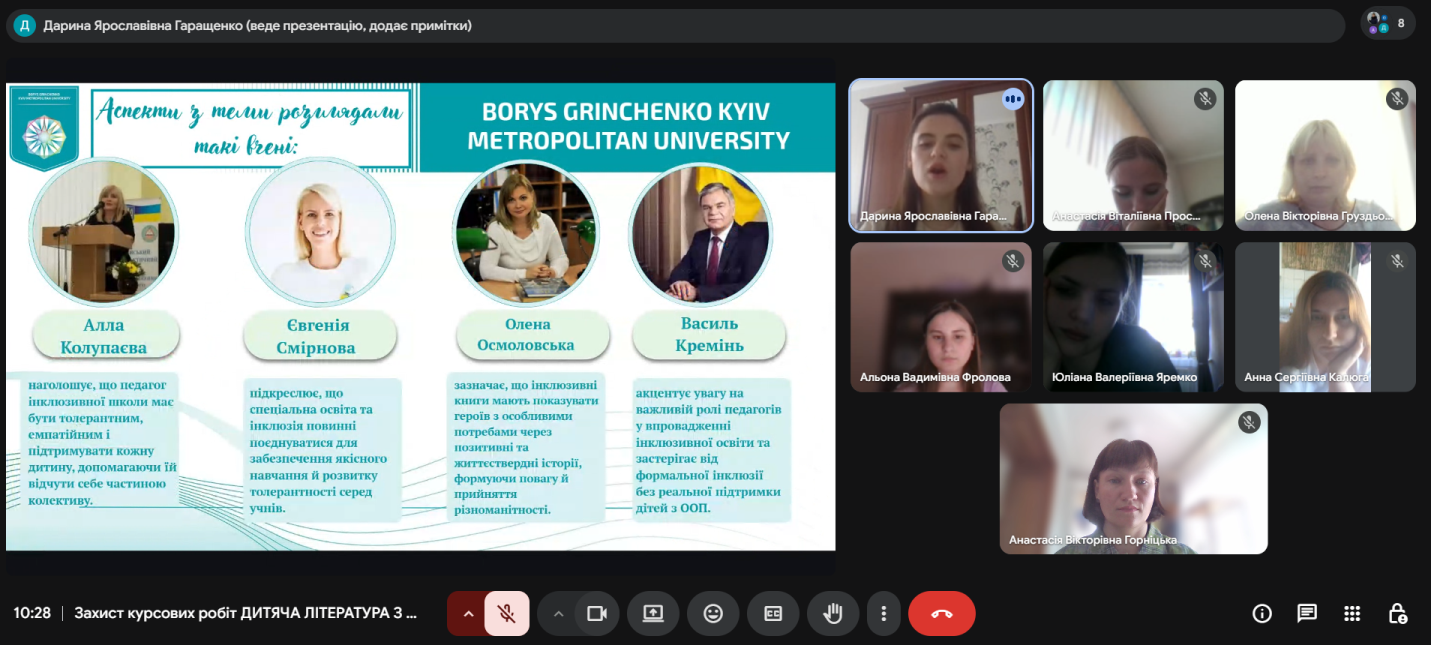This screenshot has width=1431, height=645.
Task: Click speaking indicator on Дарина's tile
Action: click(x=1013, y=99)
